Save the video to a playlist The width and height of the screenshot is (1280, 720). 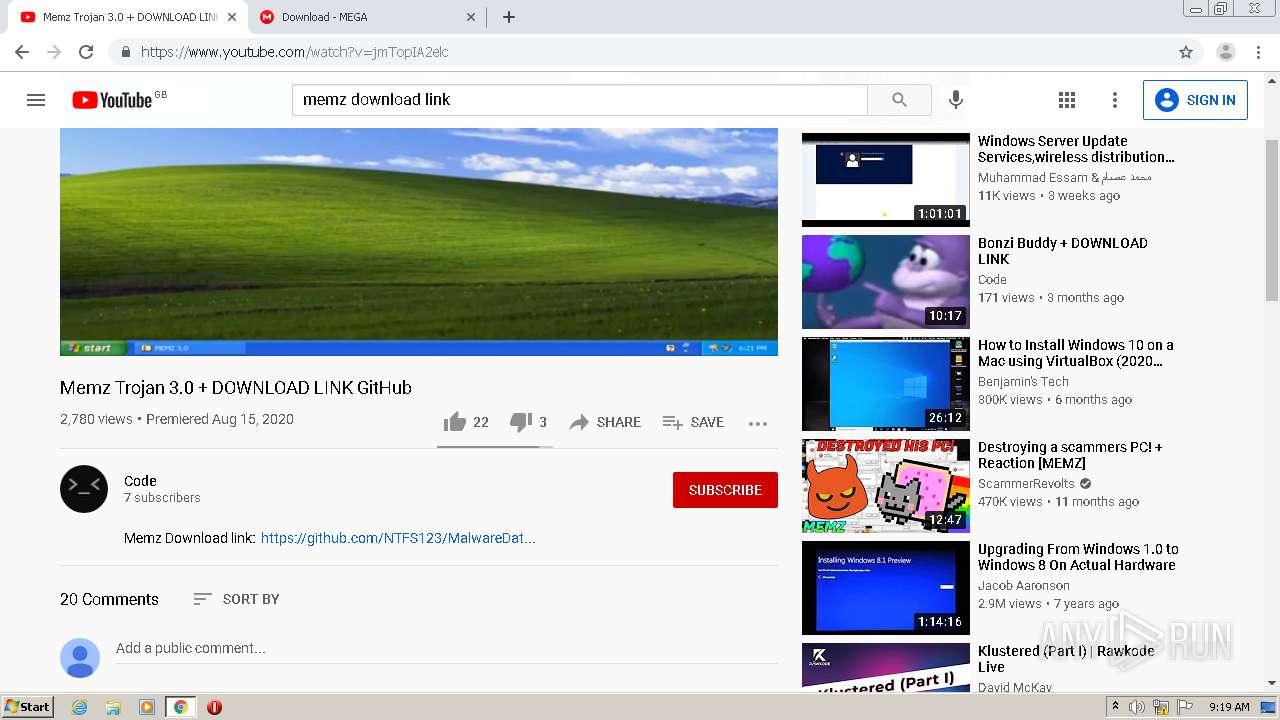693,422
